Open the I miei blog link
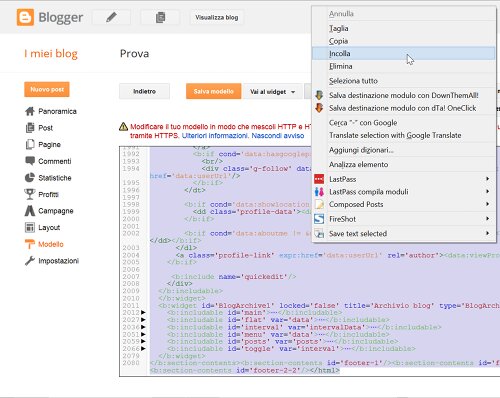 pyautogui.click(x=51, y=53)
